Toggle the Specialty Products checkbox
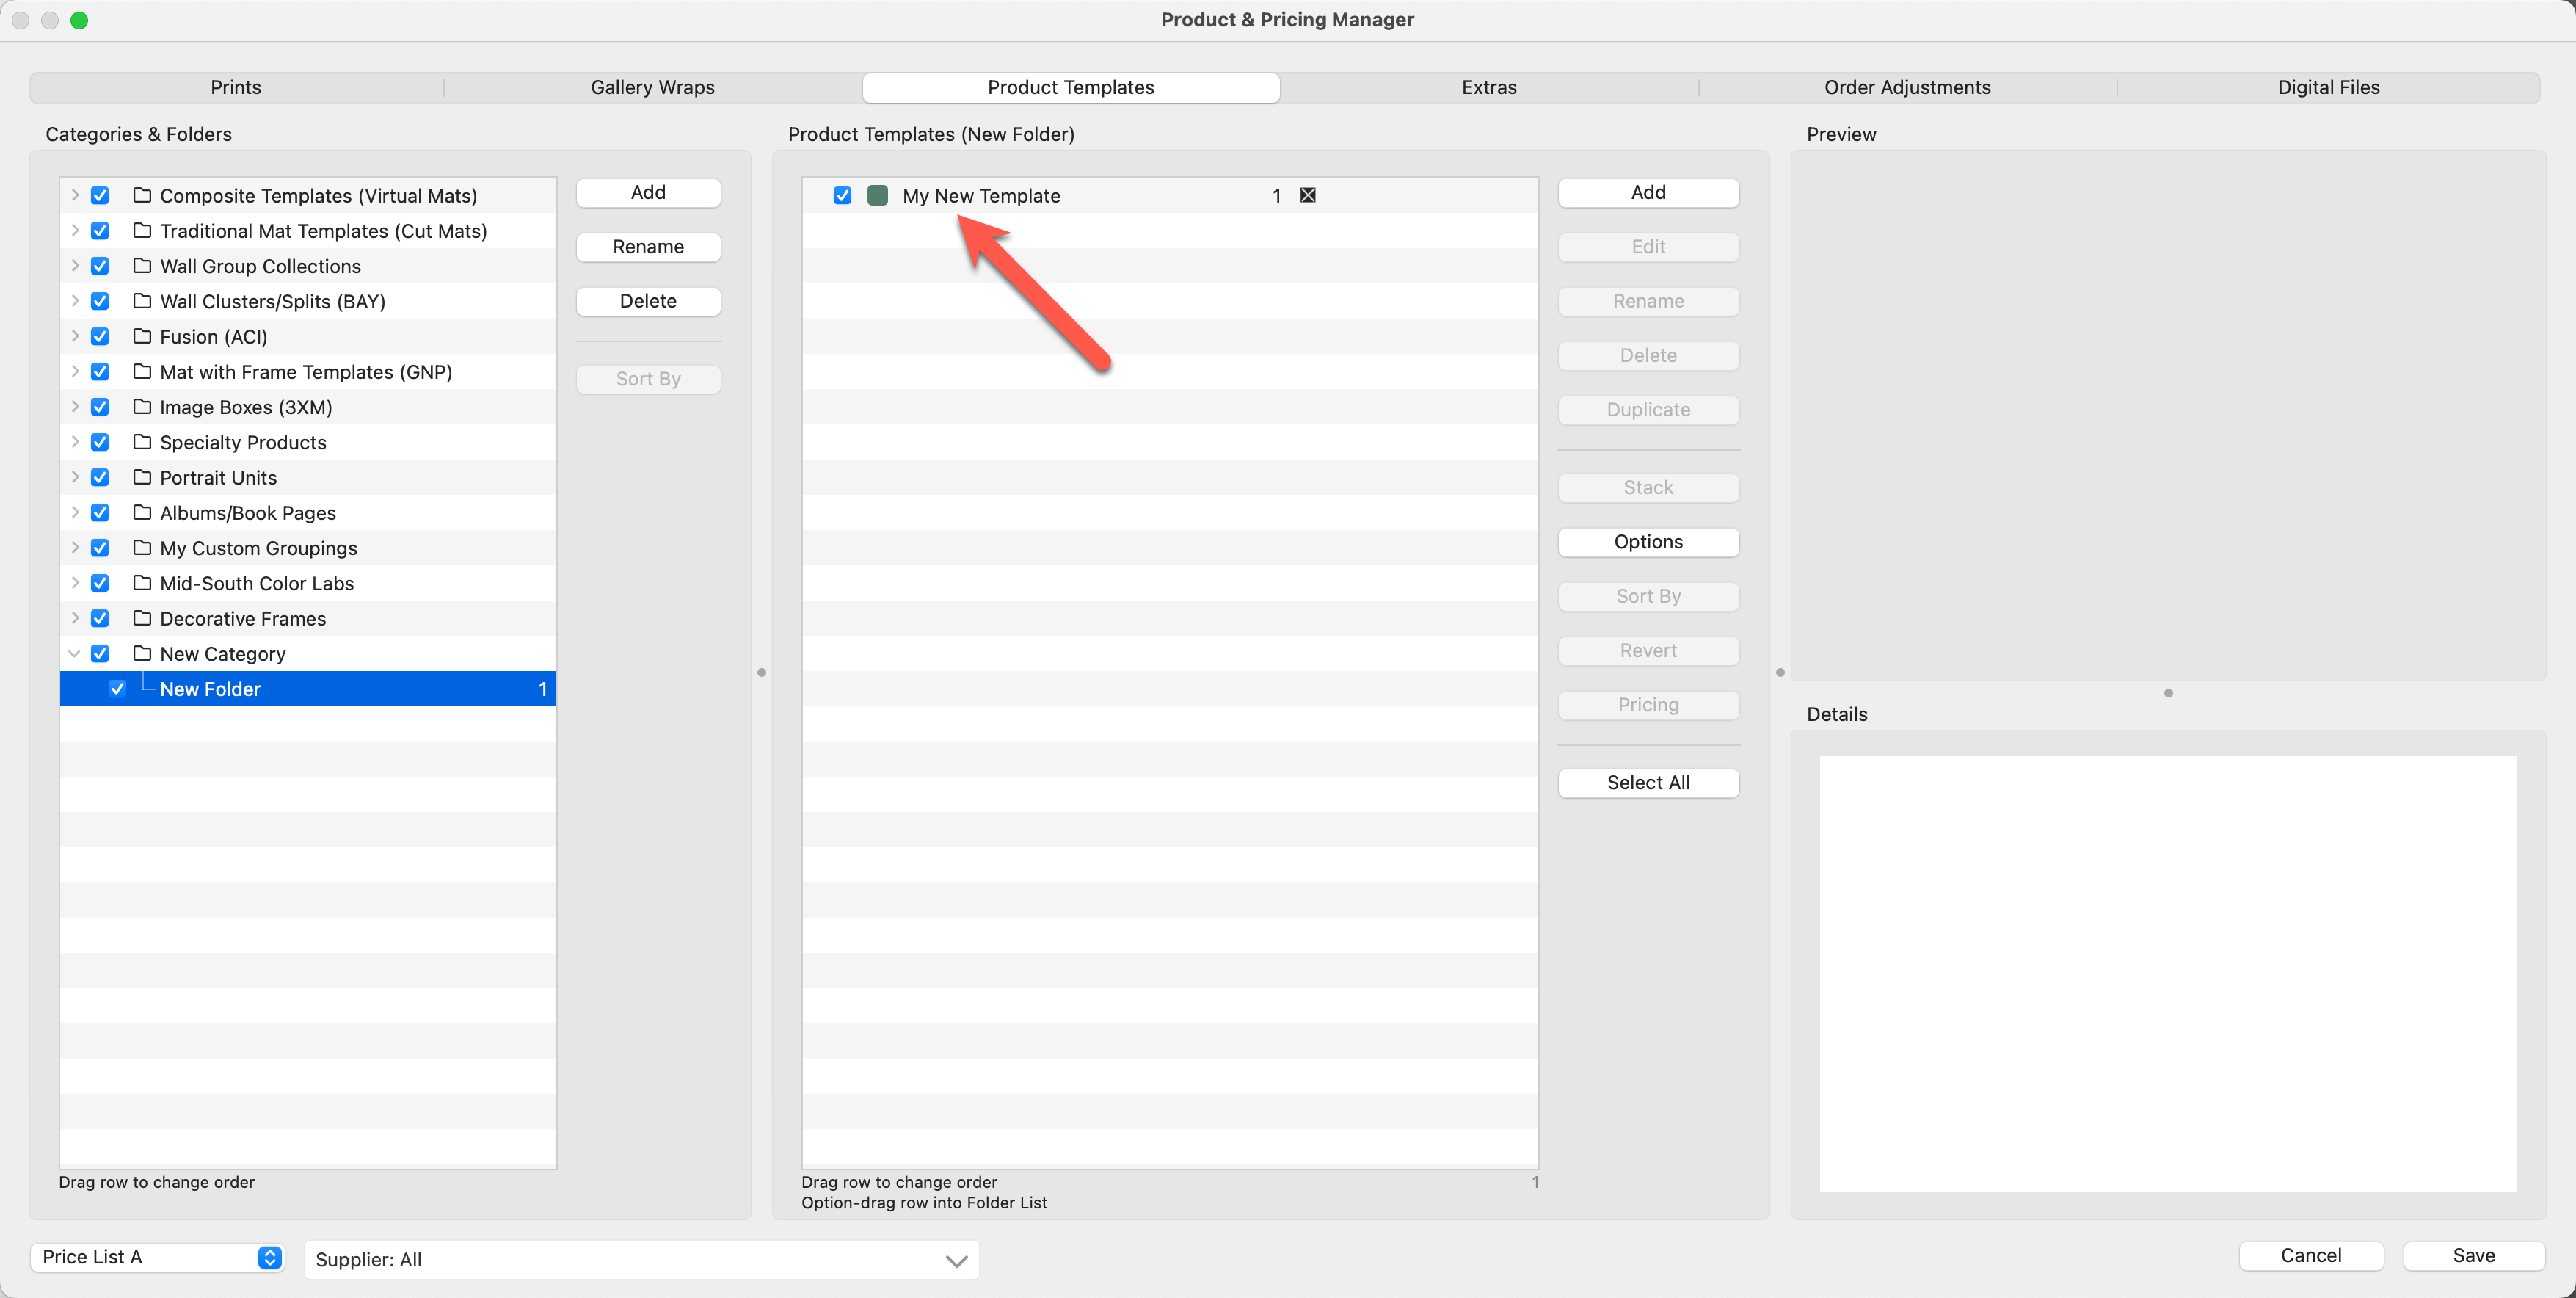This screenshot has width=2576, height=1298. [100, 442]
